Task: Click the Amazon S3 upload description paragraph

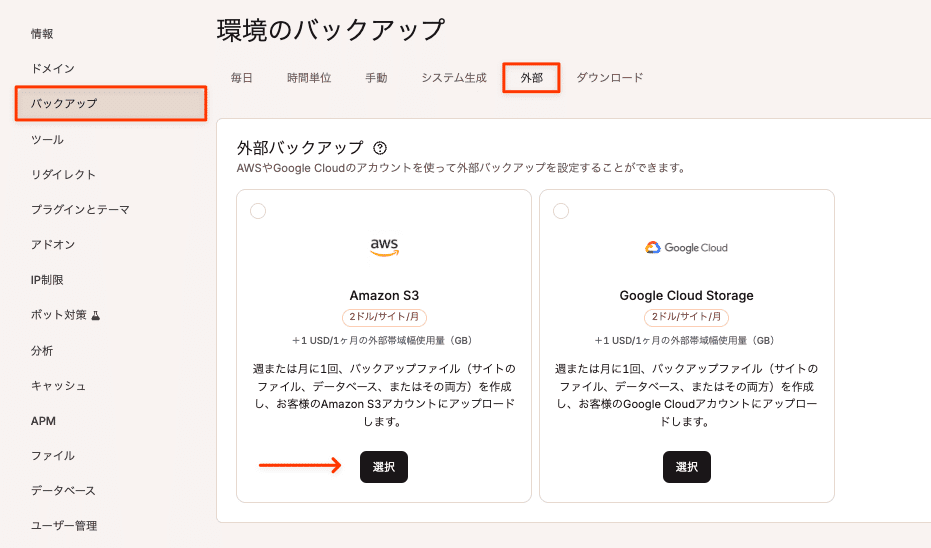Action: (x=384, y=395)
